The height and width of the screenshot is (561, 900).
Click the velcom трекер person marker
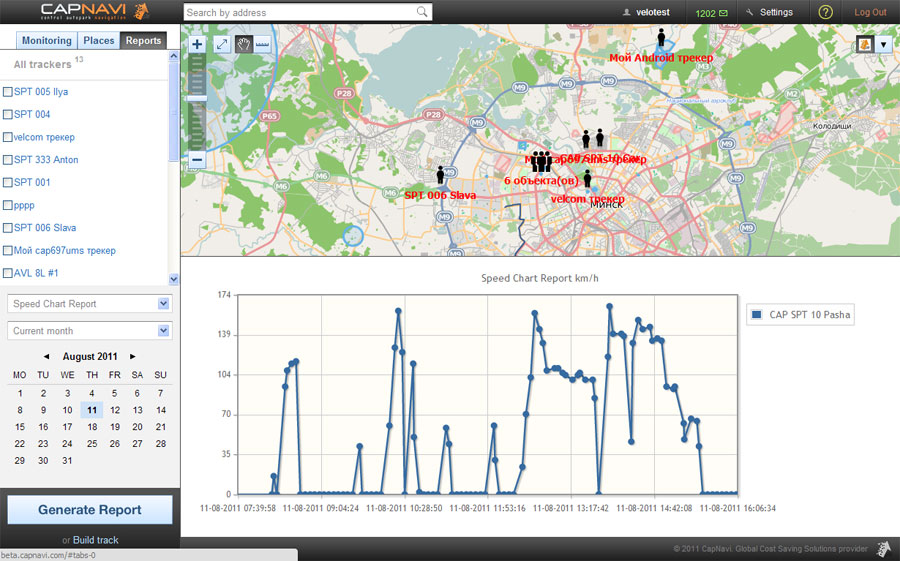pyautogui.click(x=587, y=178)
